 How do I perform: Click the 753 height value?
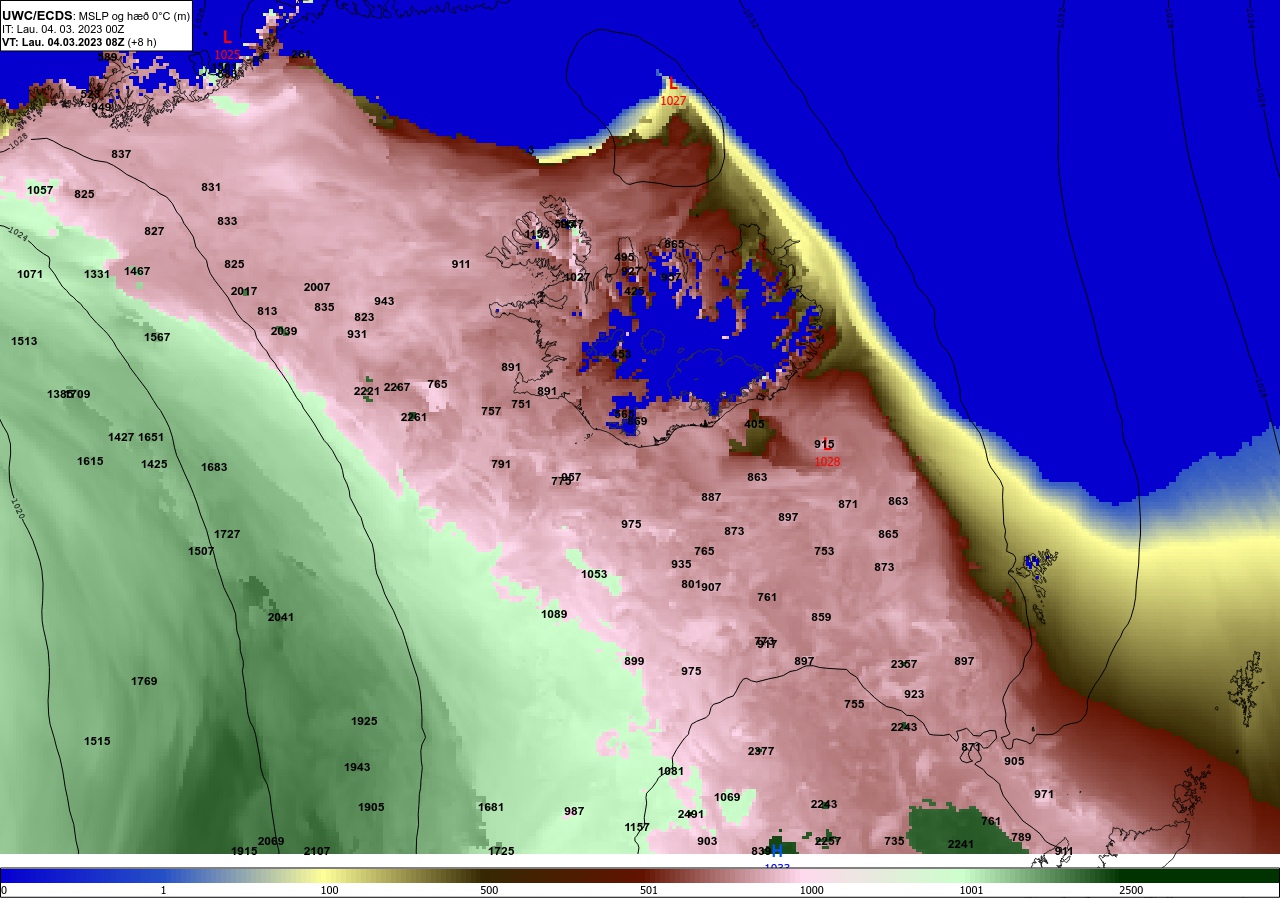click(x=824, y=551)
